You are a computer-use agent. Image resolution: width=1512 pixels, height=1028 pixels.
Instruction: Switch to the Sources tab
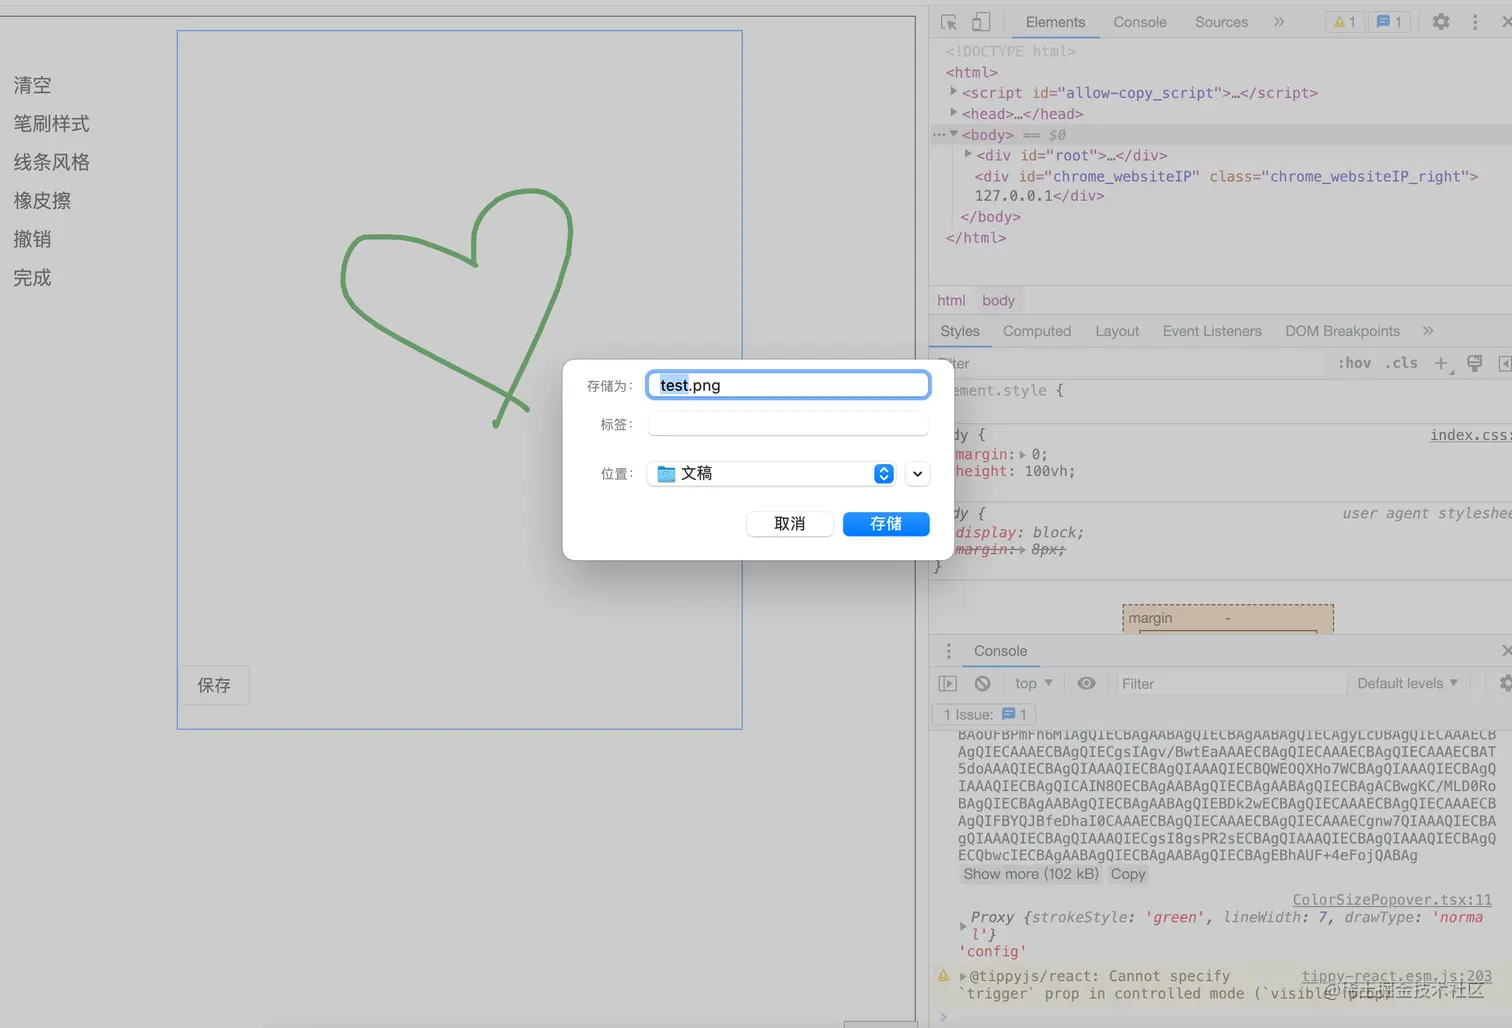tap(1221, 22)
